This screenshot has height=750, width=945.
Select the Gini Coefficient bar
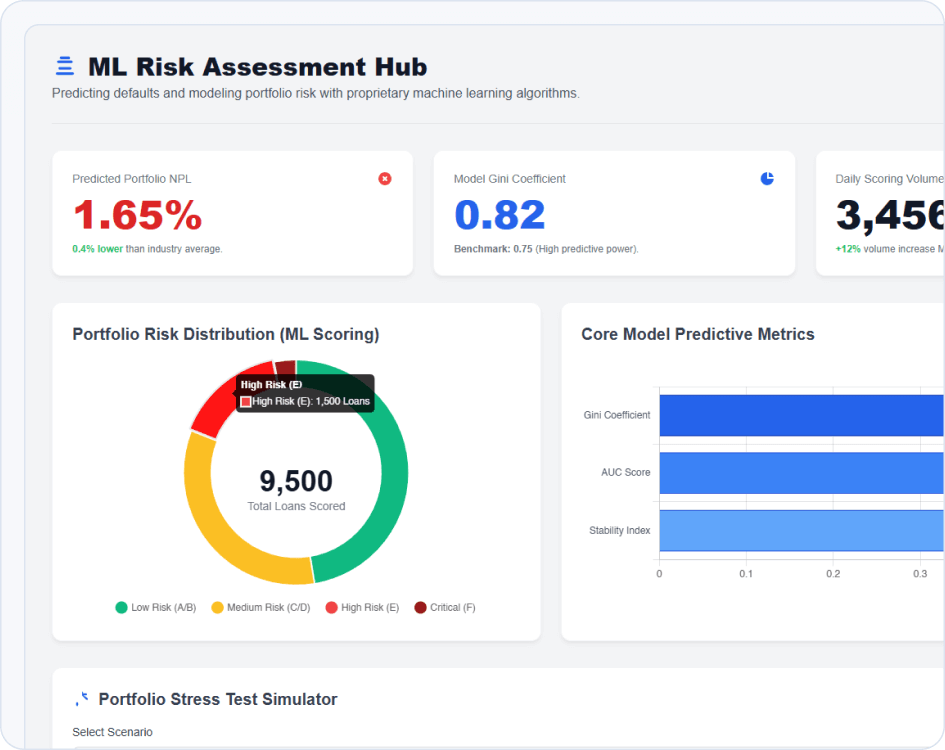click(x=800, y=415)
